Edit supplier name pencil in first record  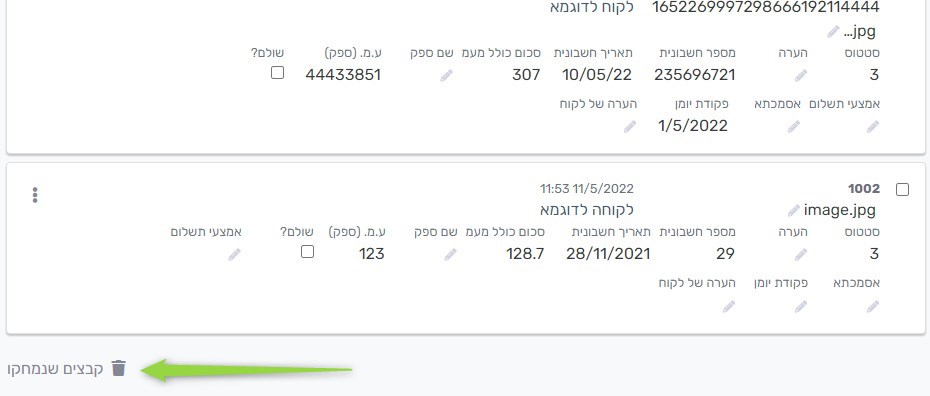(x=446, y=76)
